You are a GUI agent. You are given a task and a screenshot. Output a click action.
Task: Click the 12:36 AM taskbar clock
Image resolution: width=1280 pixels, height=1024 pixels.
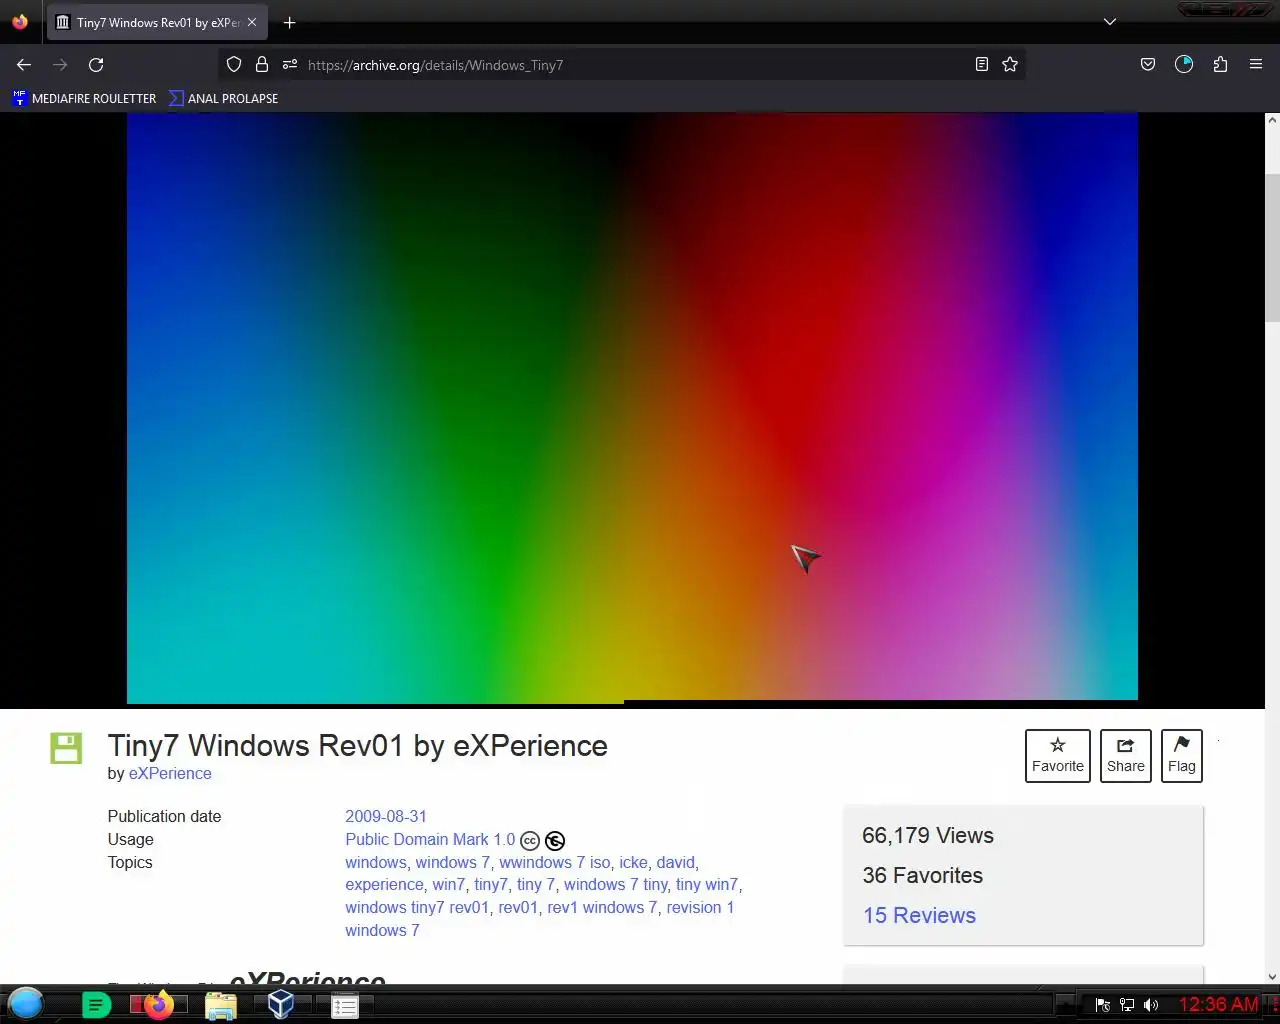(x=1218, y=1004)
